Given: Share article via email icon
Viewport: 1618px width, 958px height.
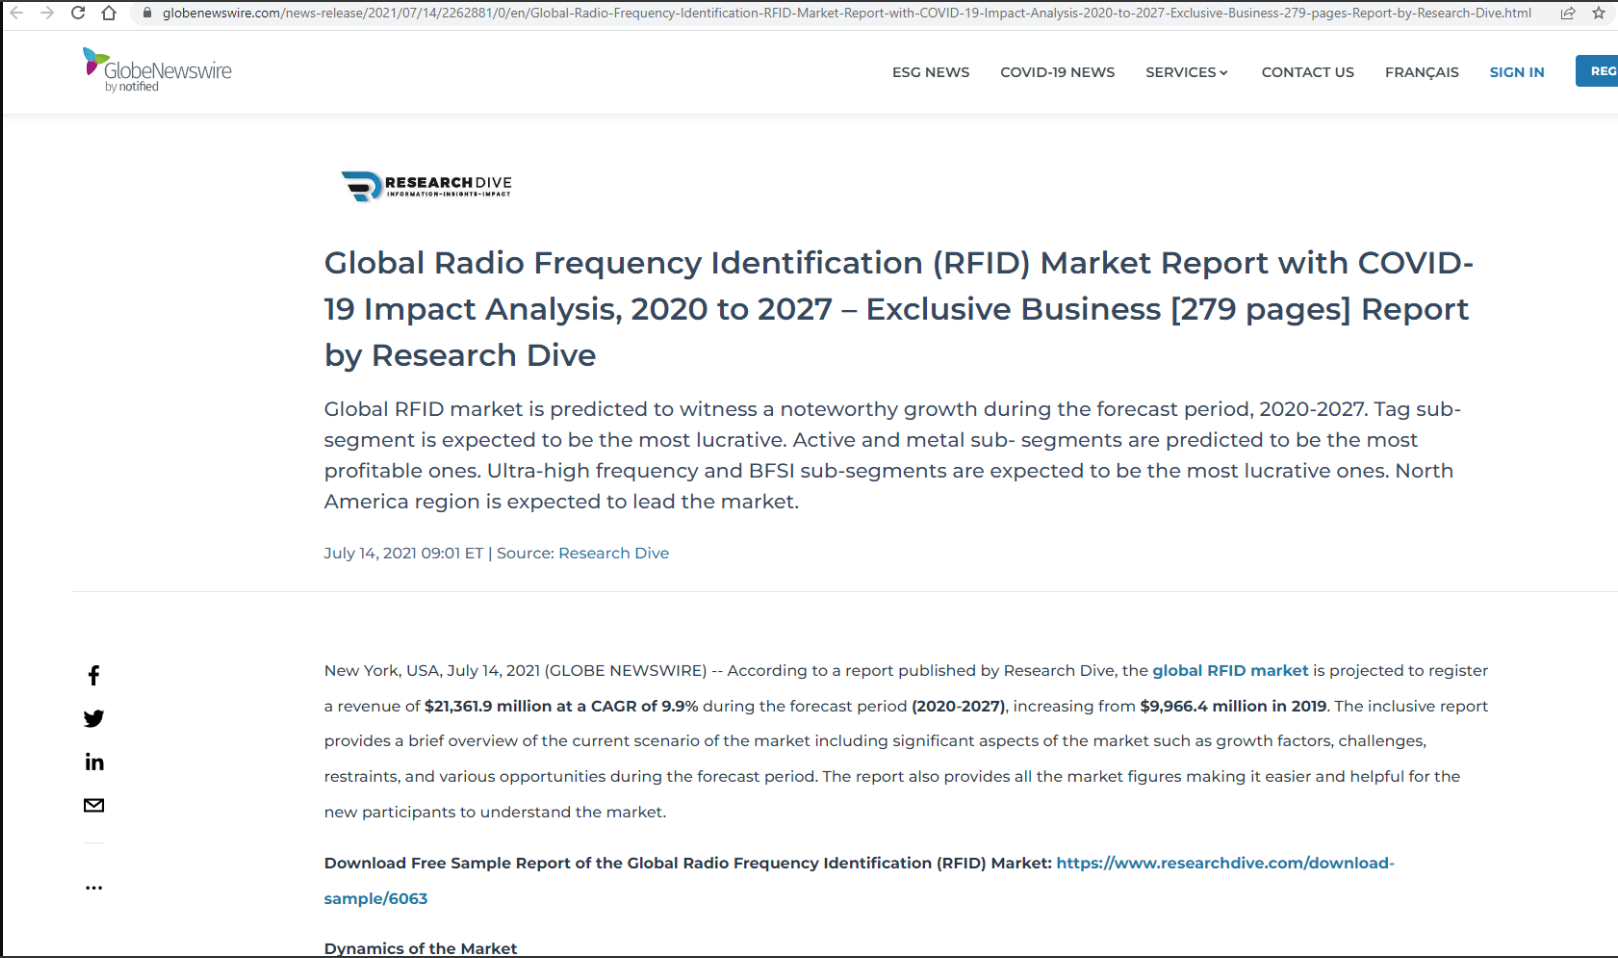Looking at the screenshot, I should [x=94, y=805].
